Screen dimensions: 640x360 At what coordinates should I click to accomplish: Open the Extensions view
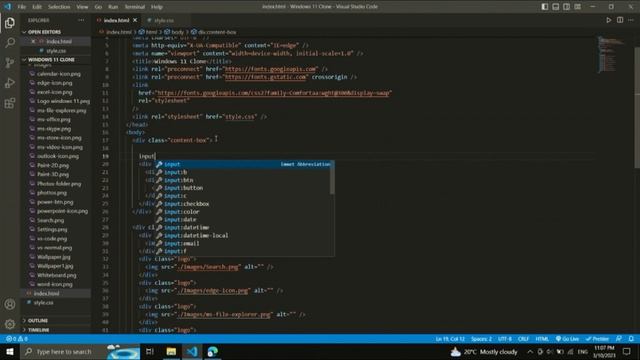point(10,103)
